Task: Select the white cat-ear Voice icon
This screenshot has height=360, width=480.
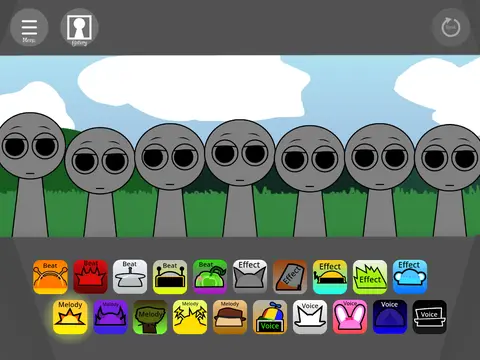Action: point(310,317)
